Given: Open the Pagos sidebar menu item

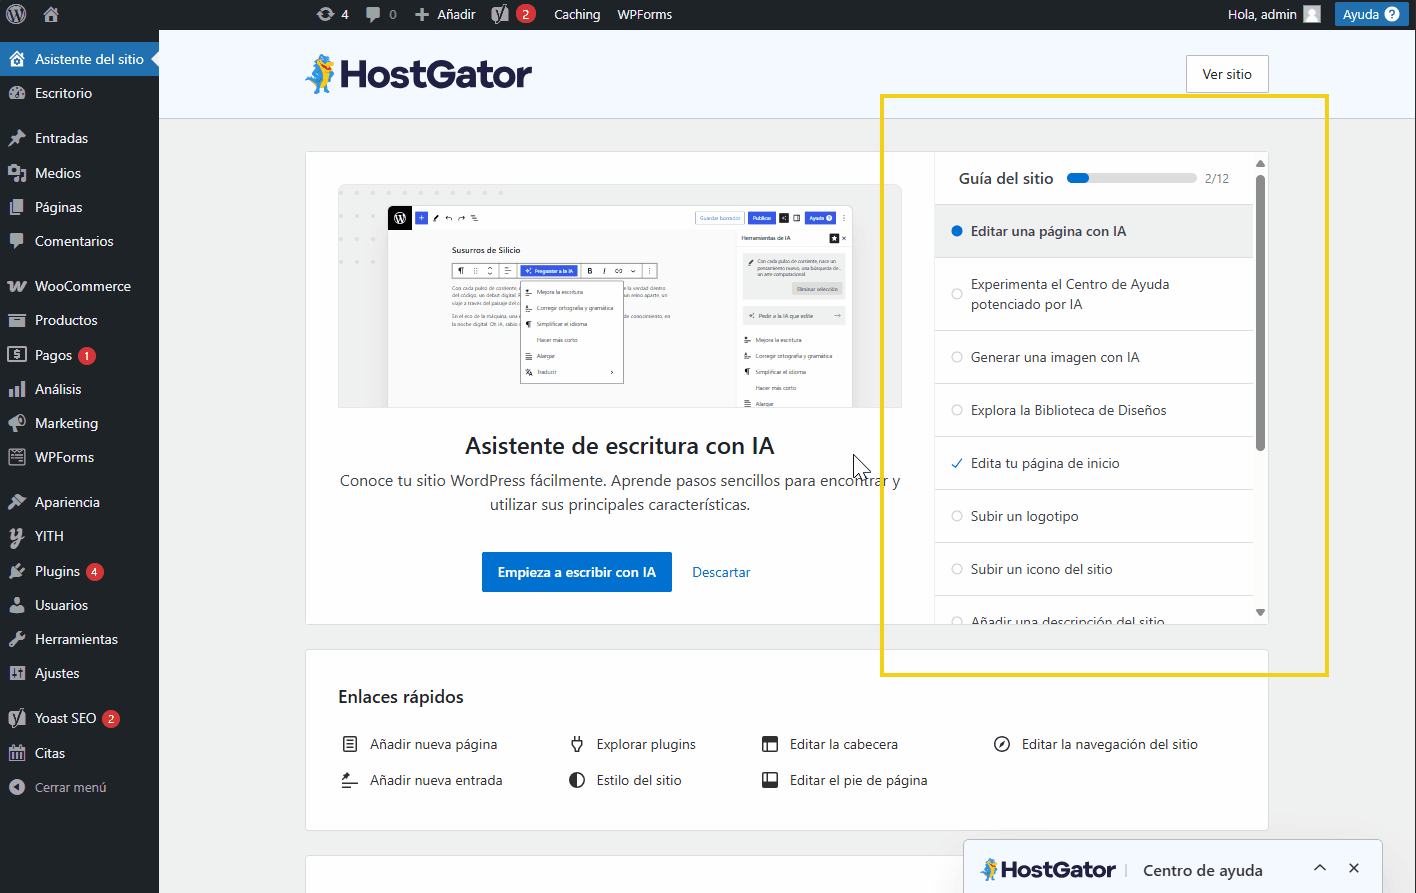Looking at the screenshot, I should (x=79, y=355).
